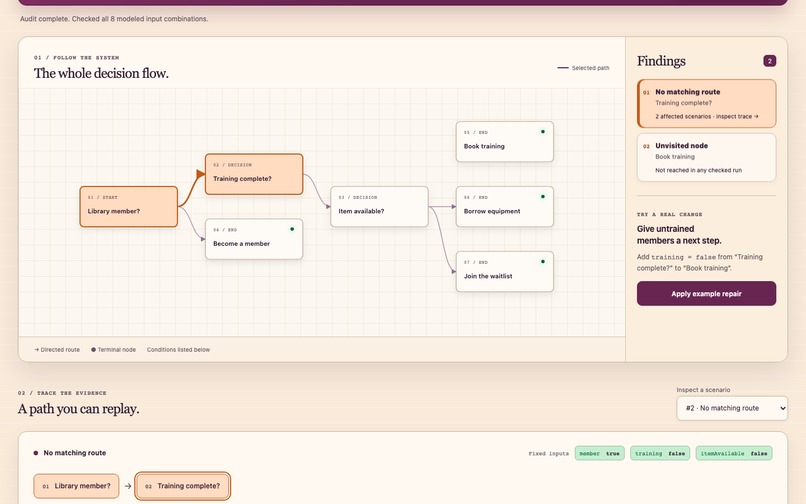Screen dimensions: 806x504
Task: Click the orange arrowhead into Training complete?
Action: (x=200, y=174)
